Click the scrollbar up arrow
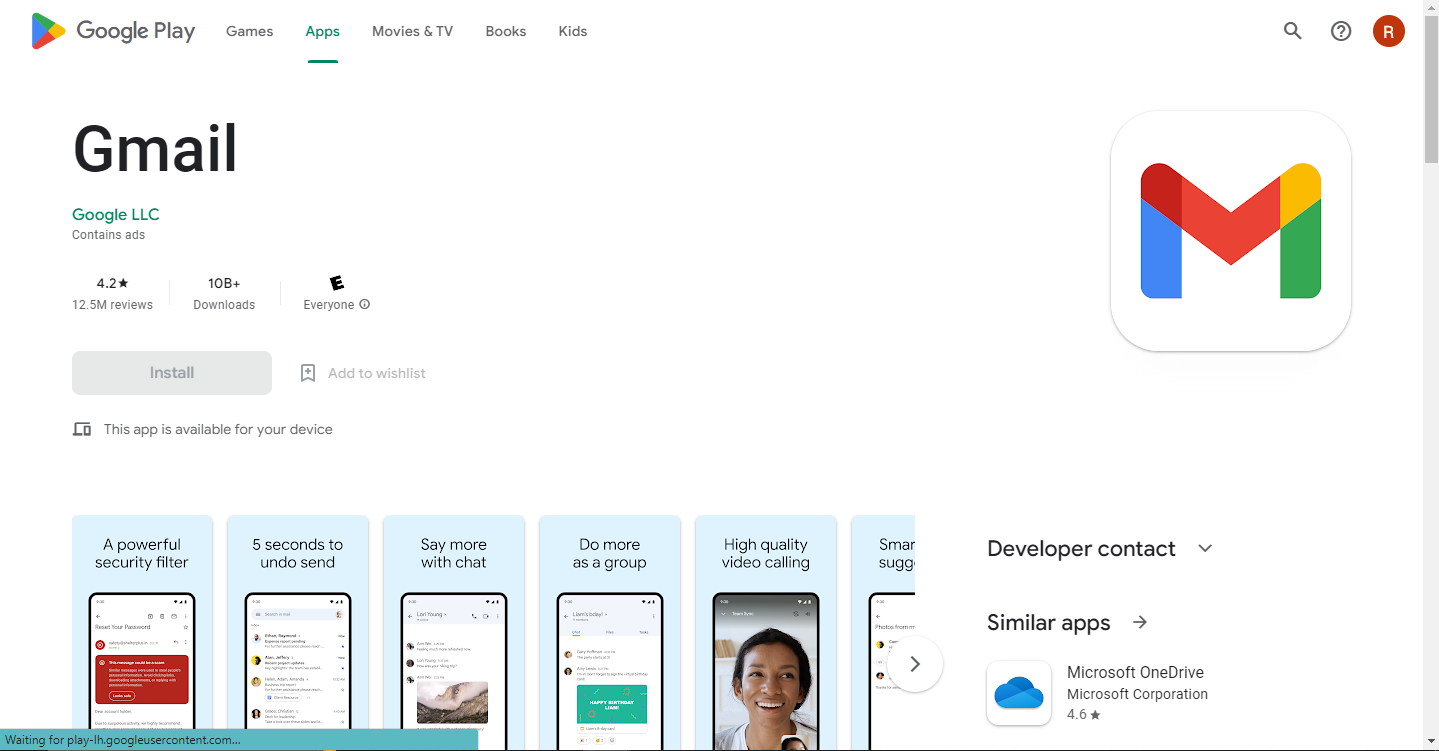Screen dimensions: 1439x751 [x=1430, y=8]
